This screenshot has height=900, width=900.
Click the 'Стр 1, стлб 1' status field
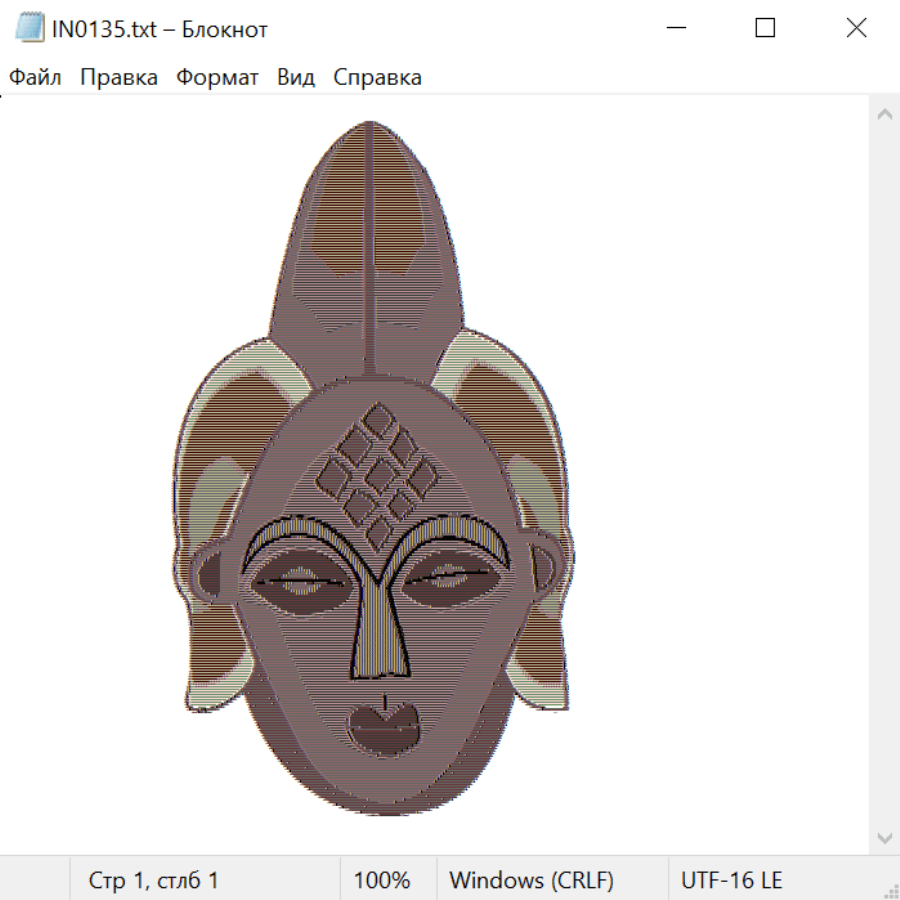coord(154,880)
